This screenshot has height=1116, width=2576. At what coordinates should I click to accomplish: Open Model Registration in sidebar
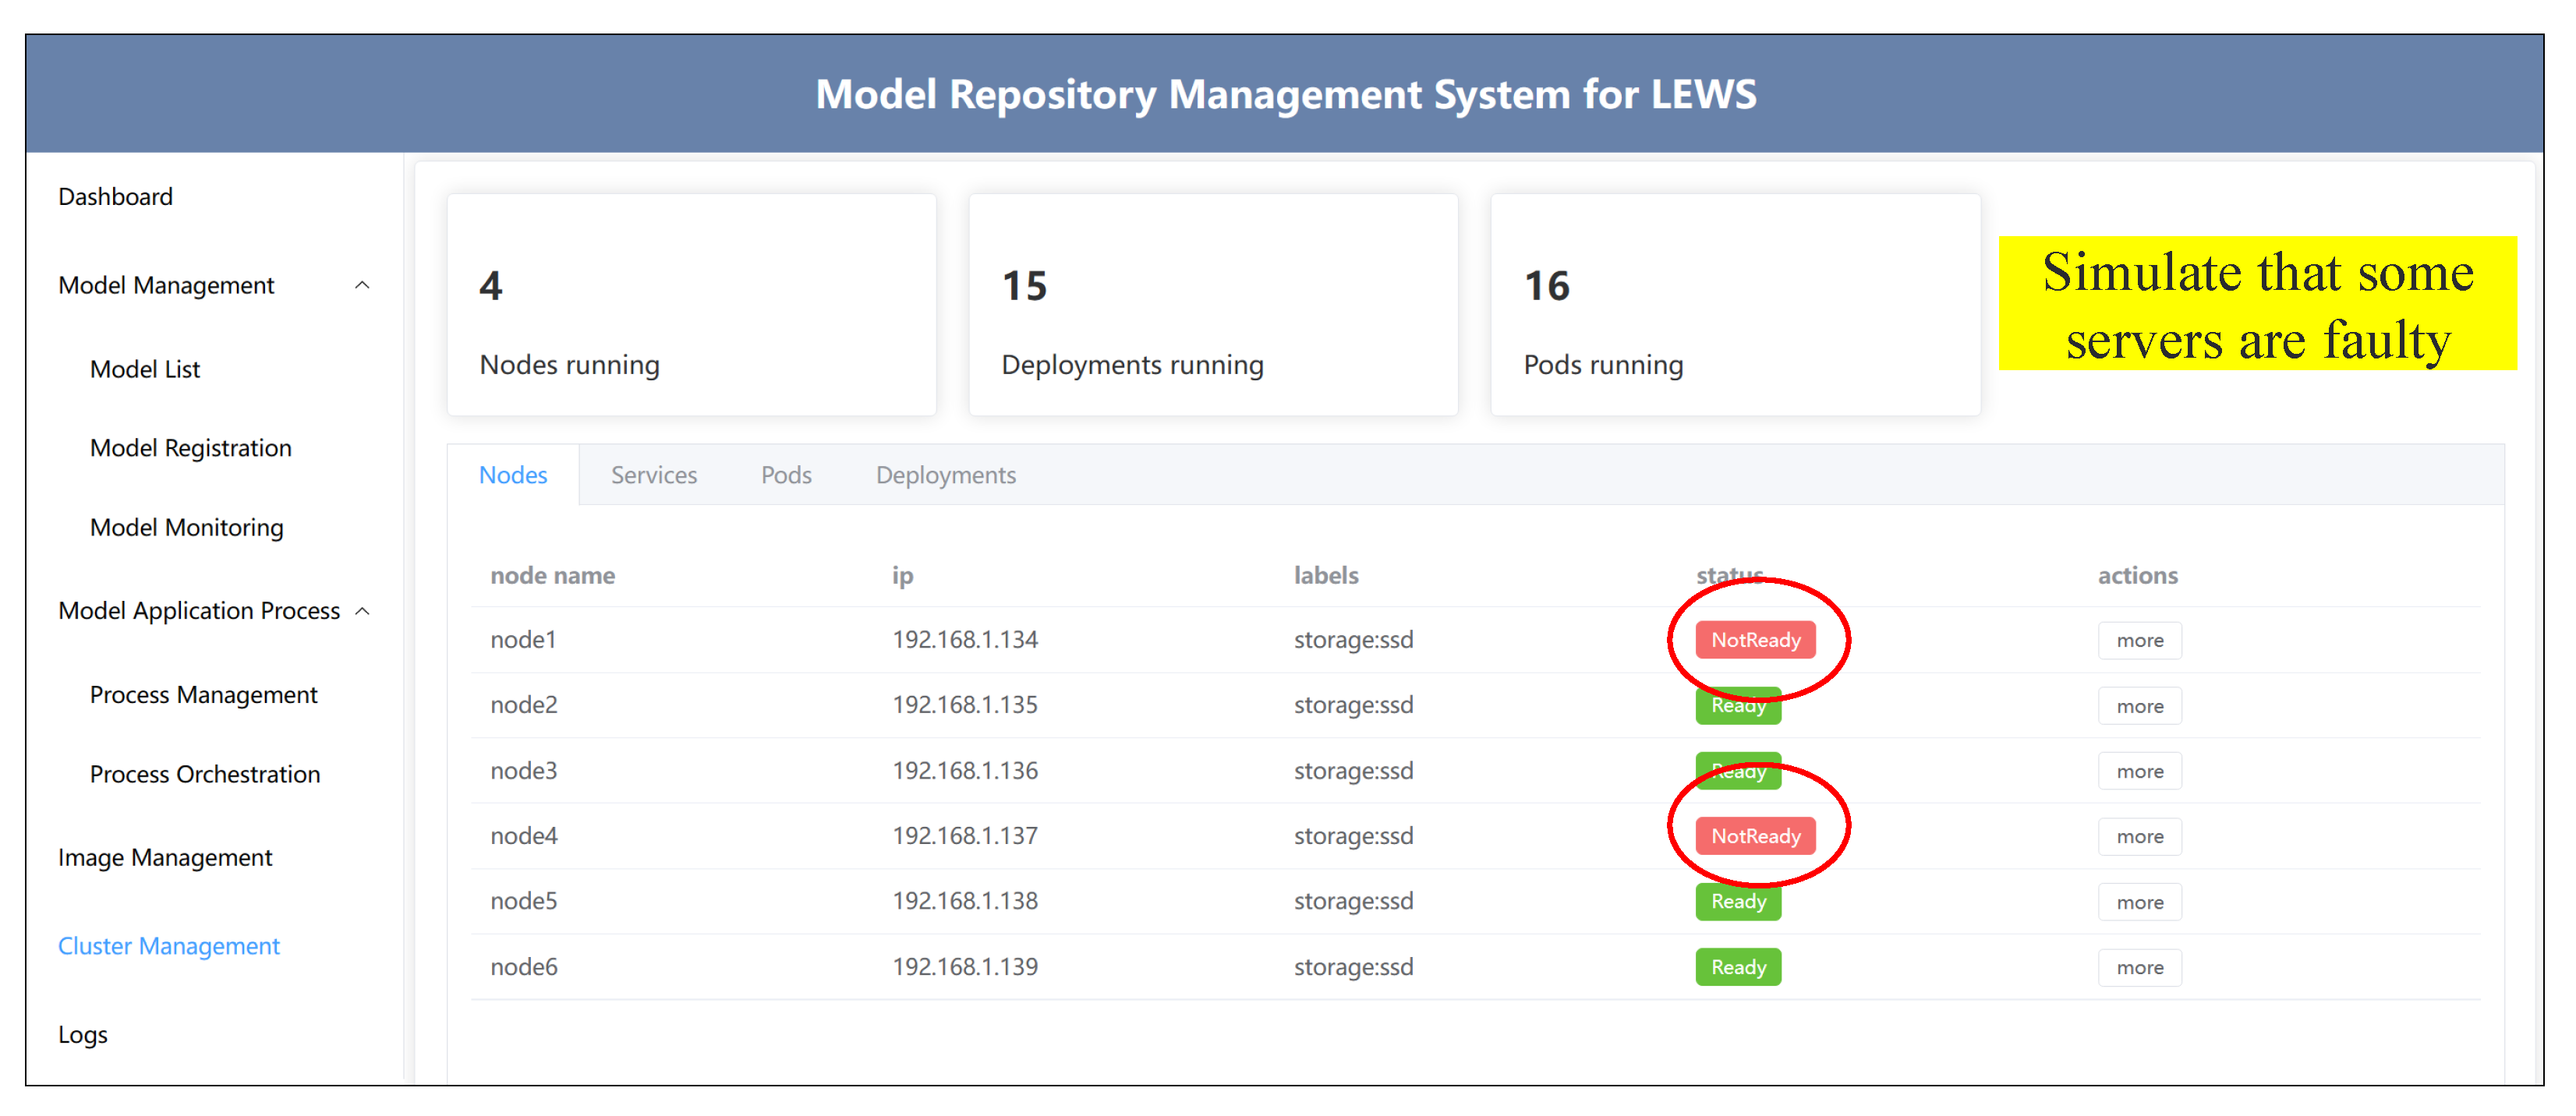190,448
